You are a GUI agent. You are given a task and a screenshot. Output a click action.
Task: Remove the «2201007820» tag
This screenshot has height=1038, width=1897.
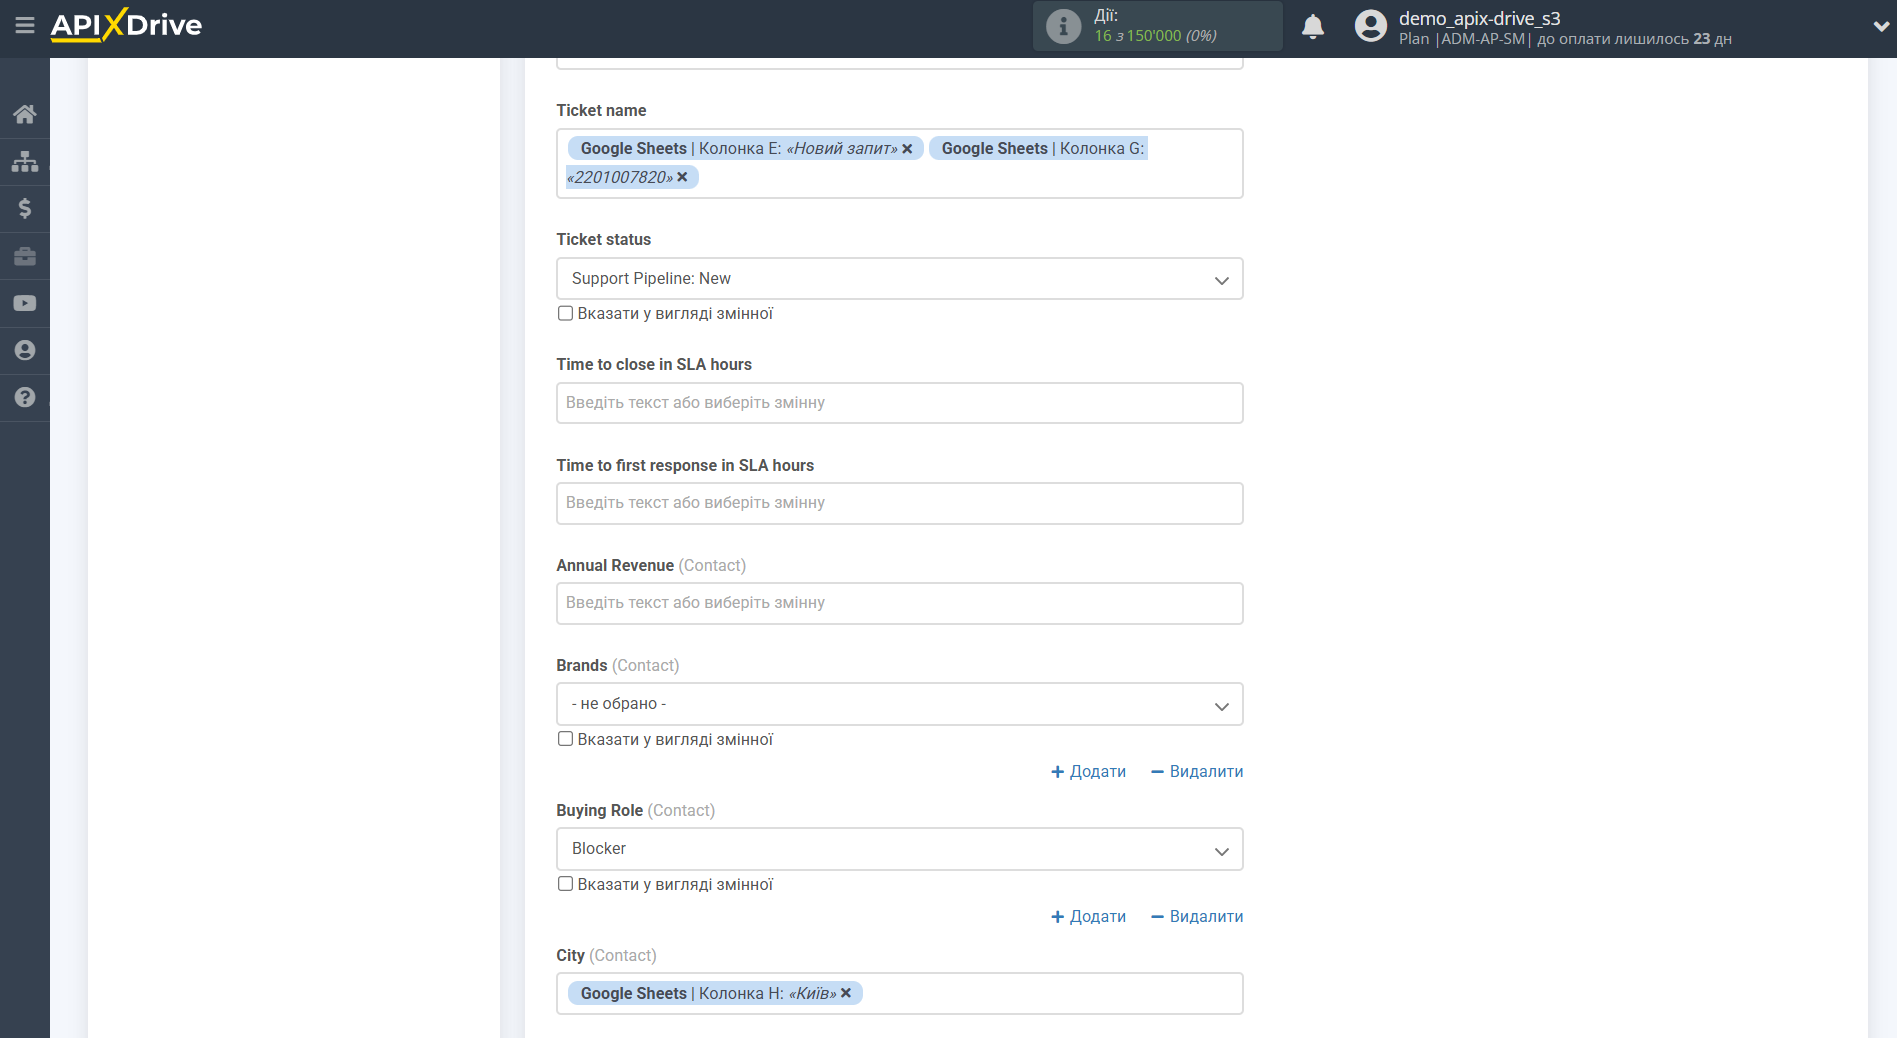click(x=682, y=177)
